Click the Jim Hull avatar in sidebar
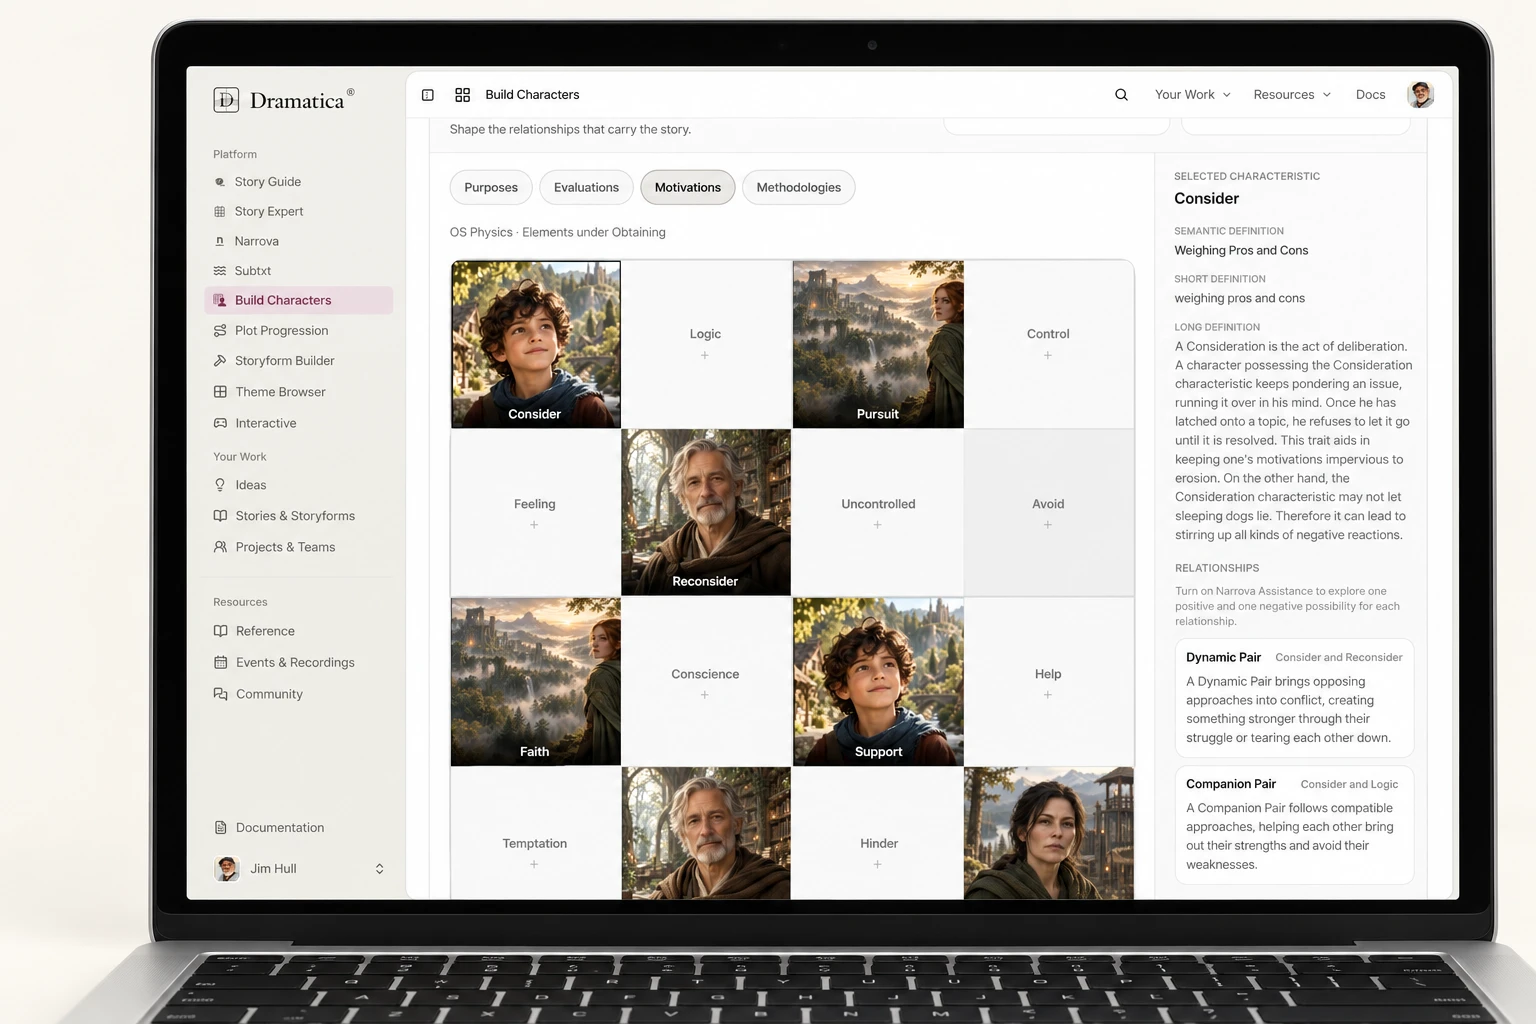 point(227,869)
